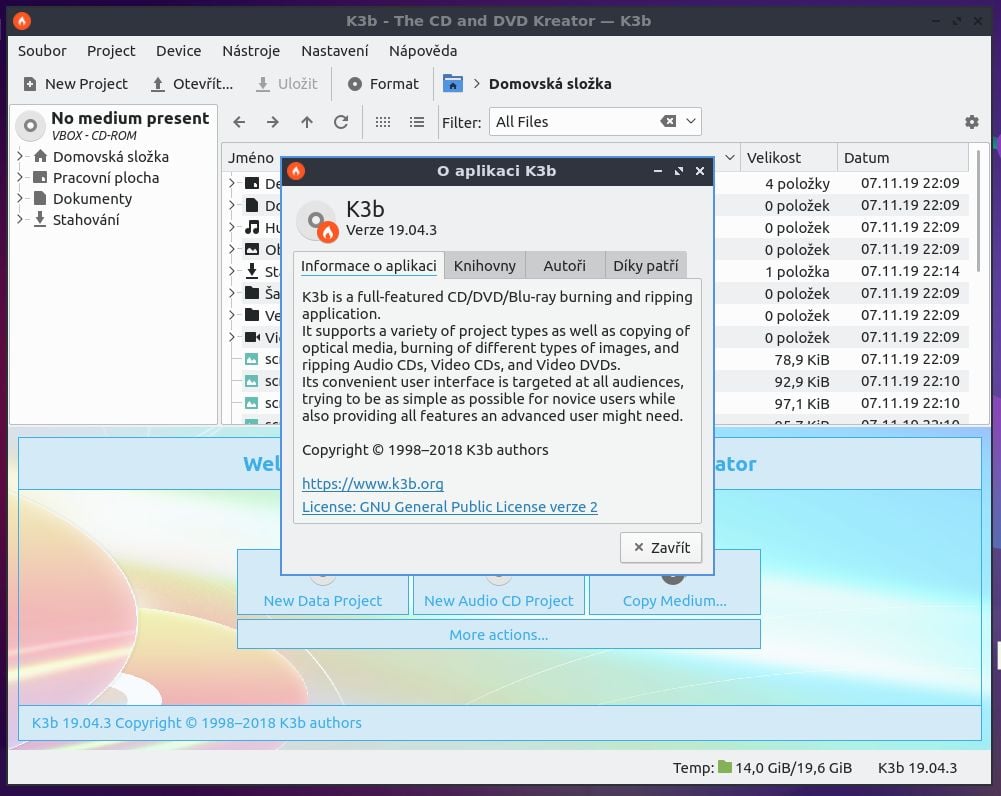1001x796 pixels.
Task: Open the https://www.k3b.org link
Action: tap(372, 484)
